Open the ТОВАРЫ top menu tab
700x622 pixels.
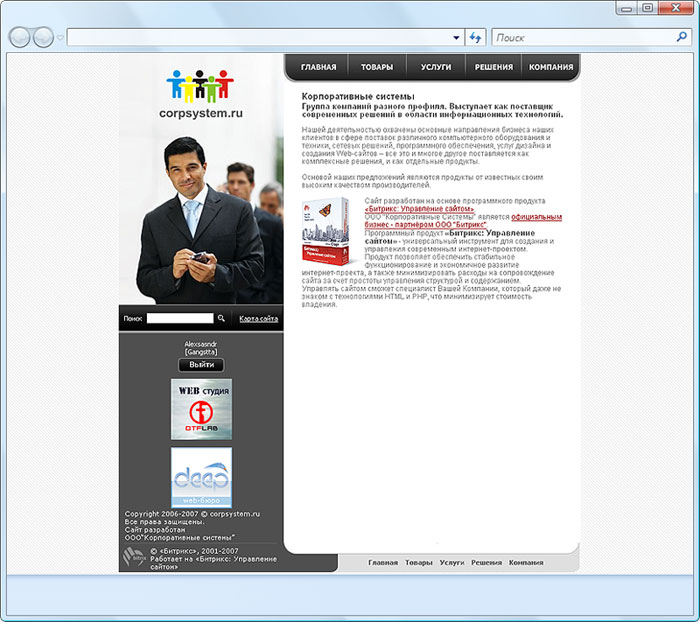(377, 67)
